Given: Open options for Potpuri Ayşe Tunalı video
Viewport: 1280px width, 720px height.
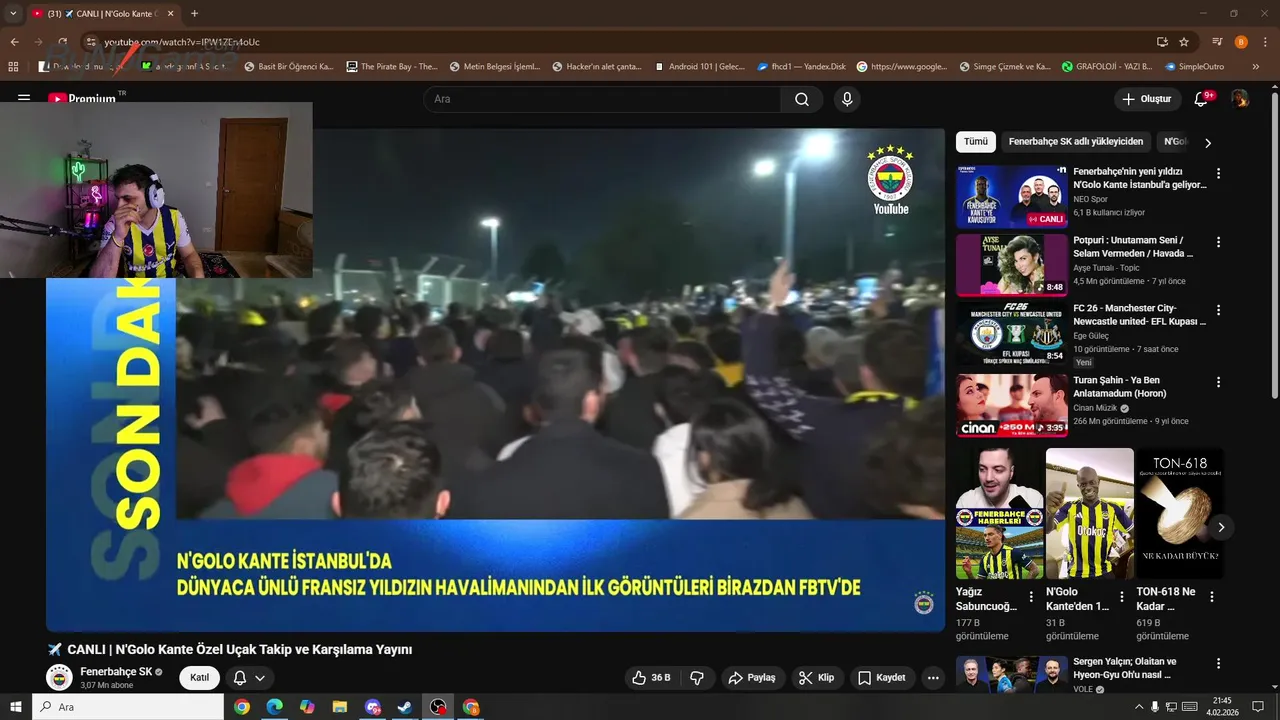Looking at the screenshot, I should (1218, 242).
